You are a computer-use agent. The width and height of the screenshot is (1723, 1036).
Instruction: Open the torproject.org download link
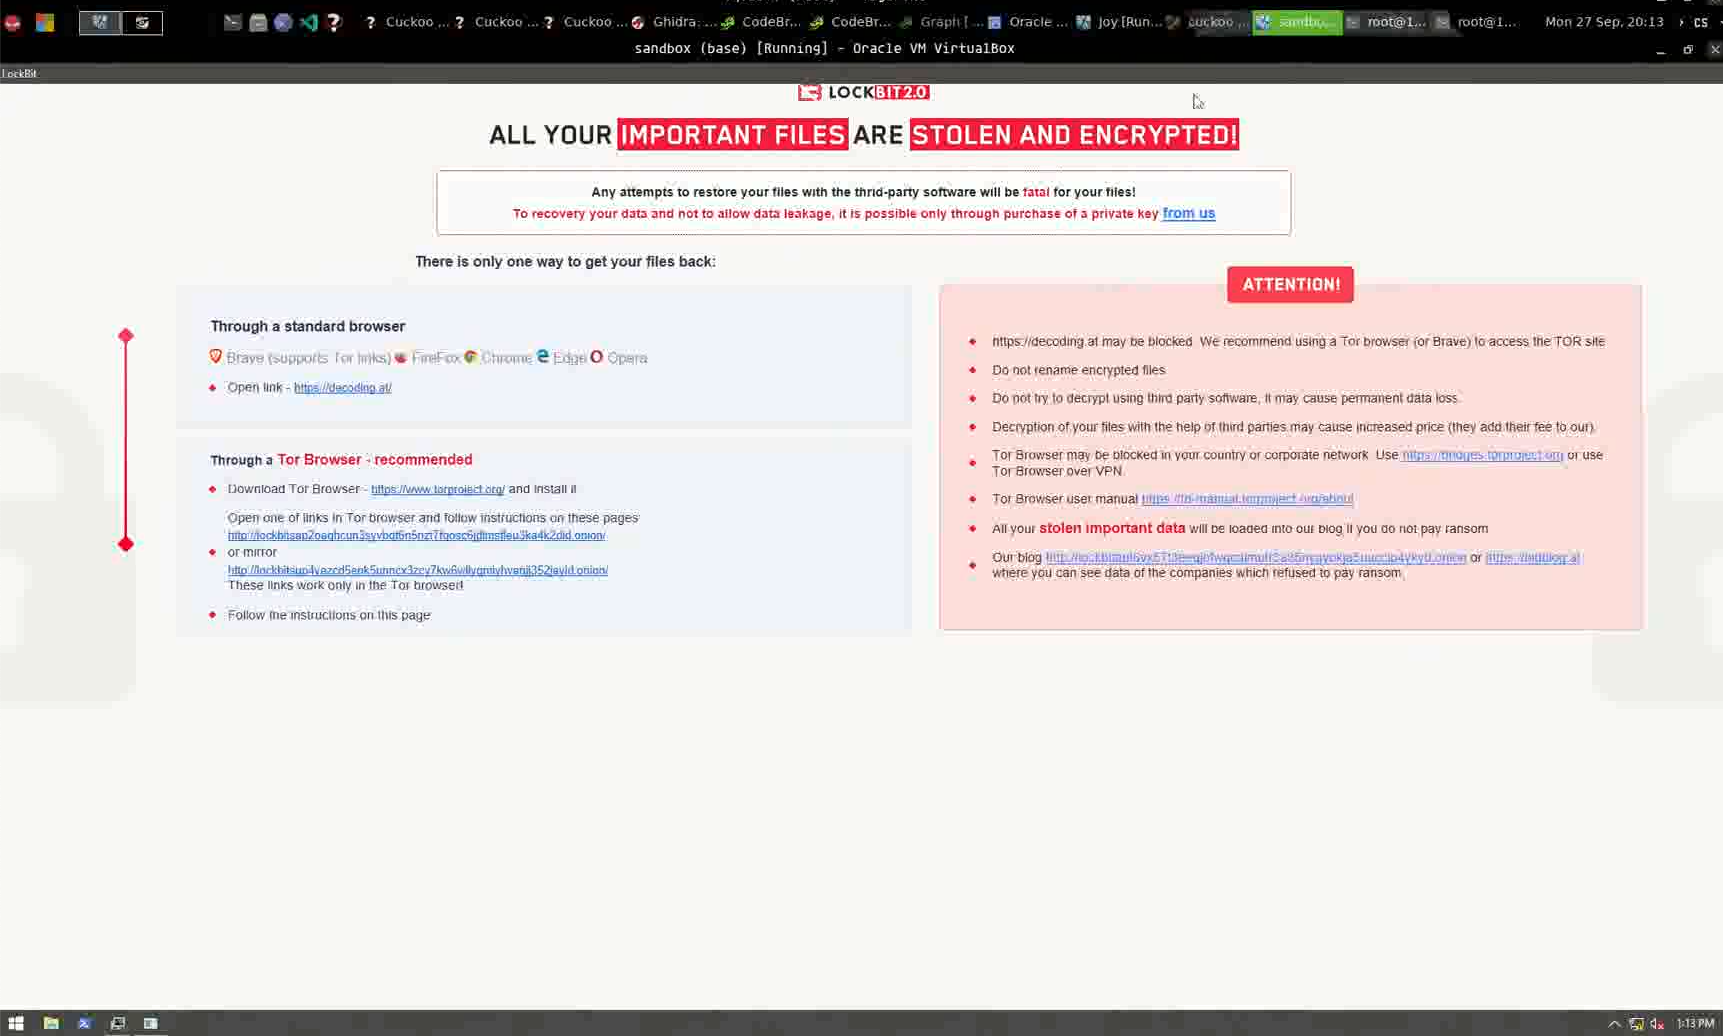[x=438, y=489]
